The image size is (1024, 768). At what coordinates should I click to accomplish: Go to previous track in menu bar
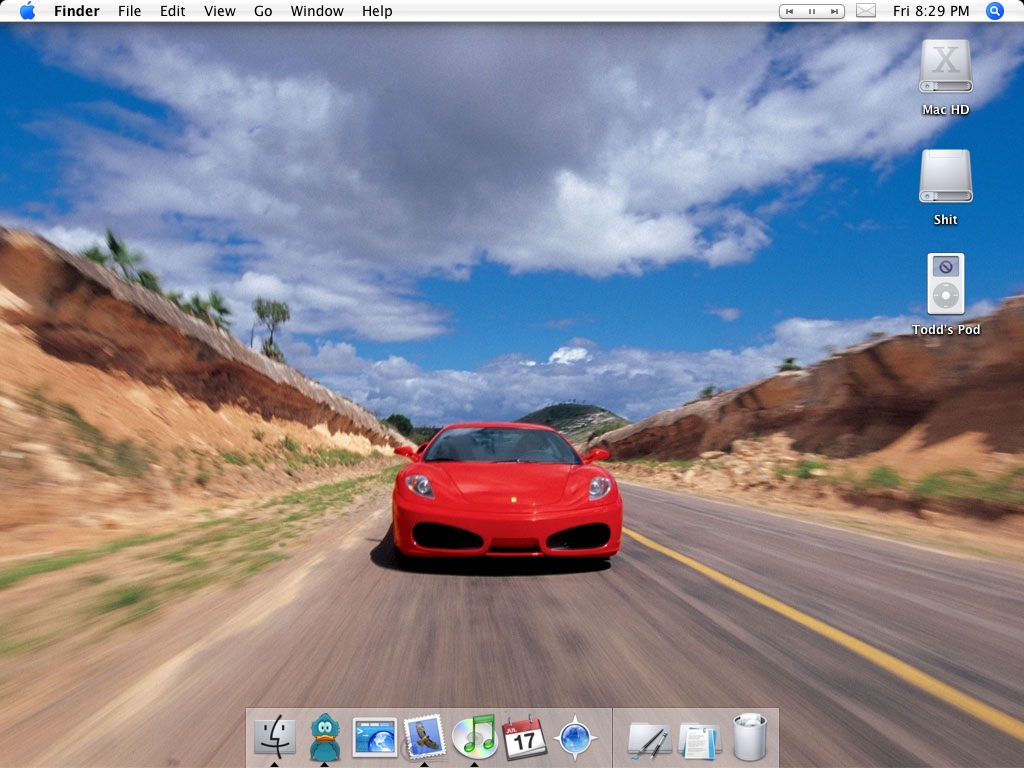click(790, 11)
